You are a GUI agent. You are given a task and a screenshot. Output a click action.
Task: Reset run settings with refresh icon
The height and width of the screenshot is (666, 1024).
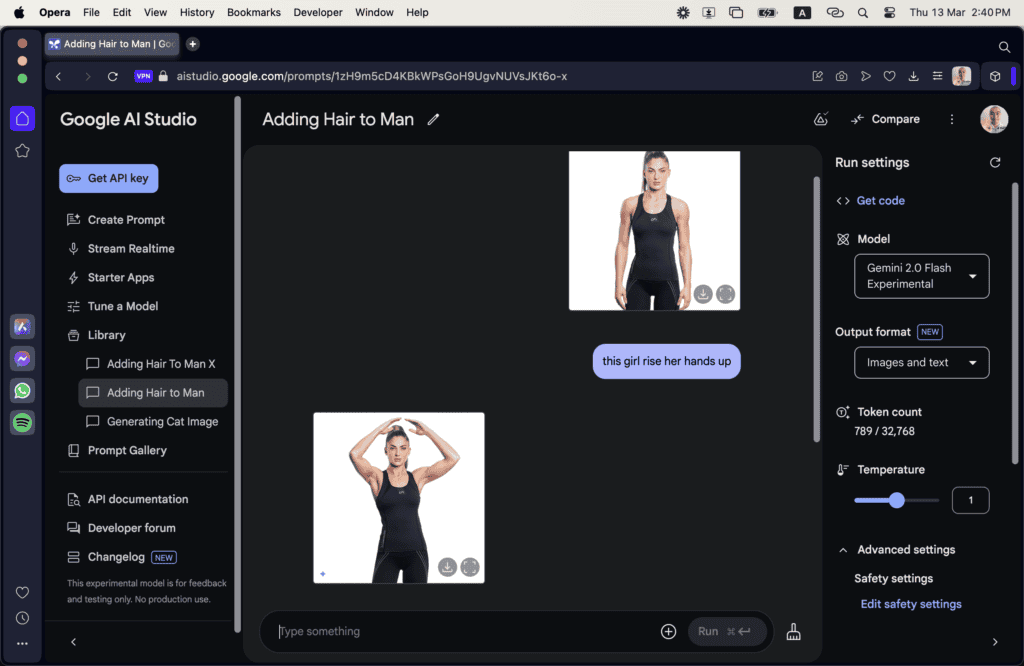click(994, 162)
